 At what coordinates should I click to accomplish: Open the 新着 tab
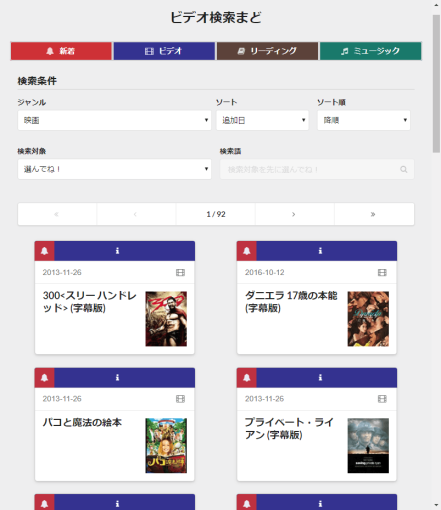coord(61,51)
